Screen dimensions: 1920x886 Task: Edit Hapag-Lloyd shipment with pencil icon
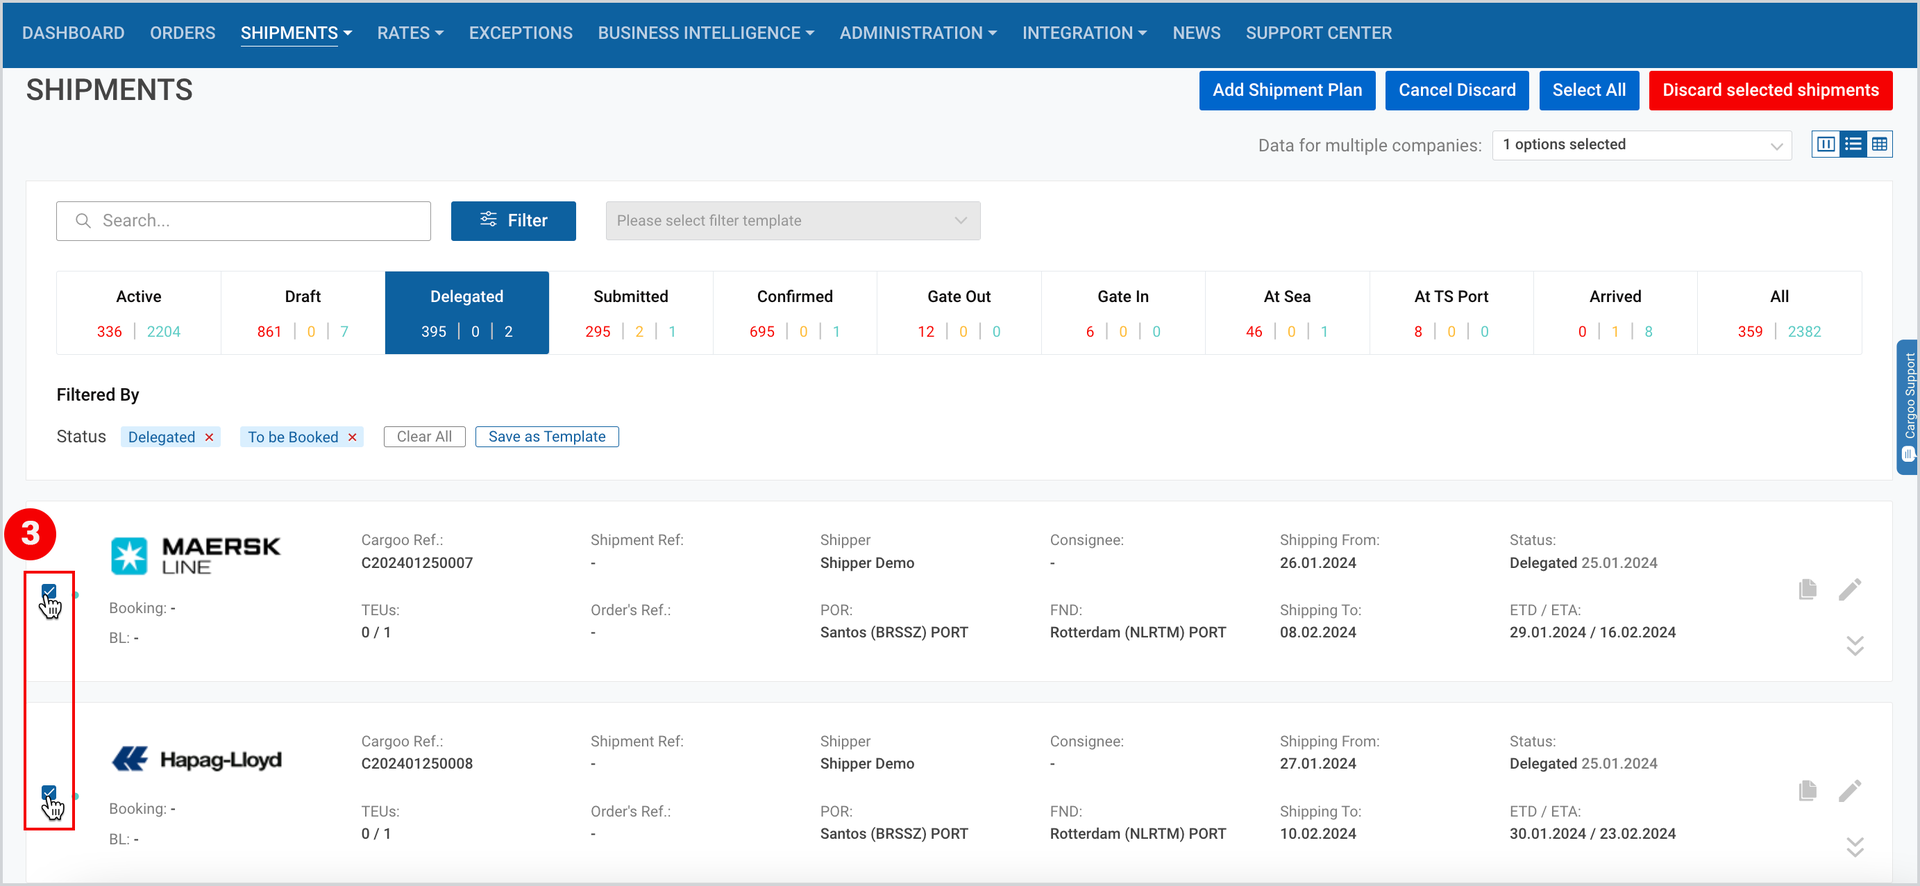coord(1850,791)
